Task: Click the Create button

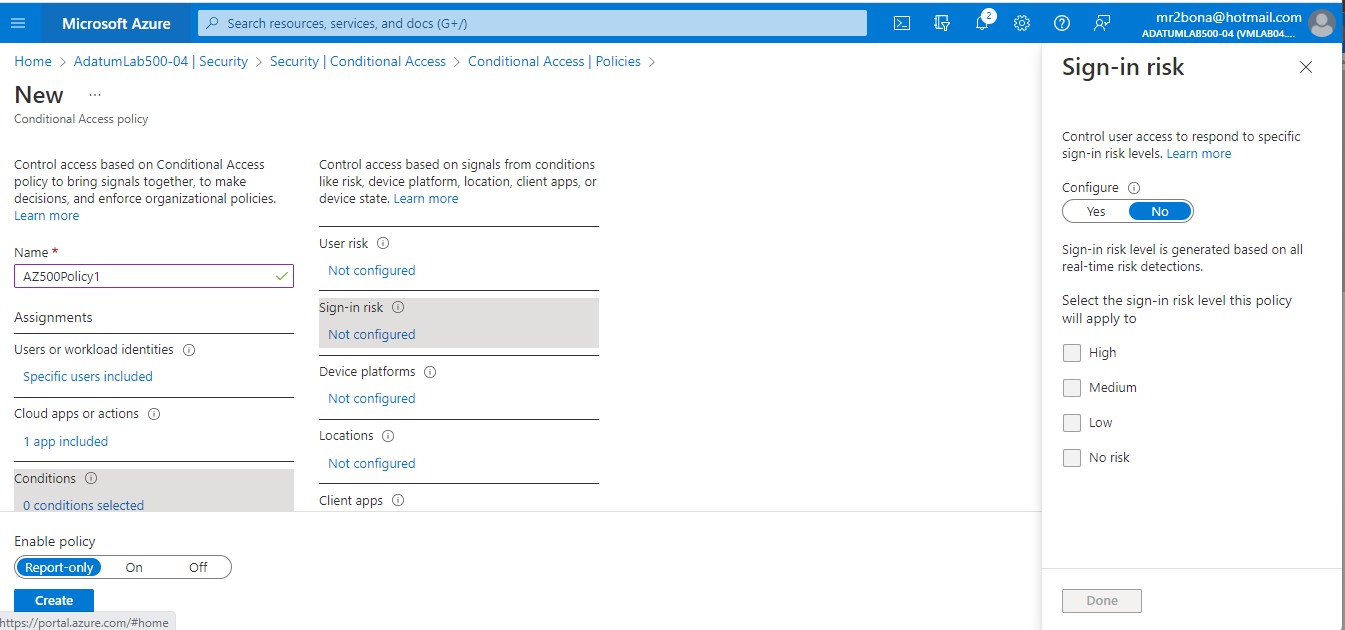Action: [53, 600]
